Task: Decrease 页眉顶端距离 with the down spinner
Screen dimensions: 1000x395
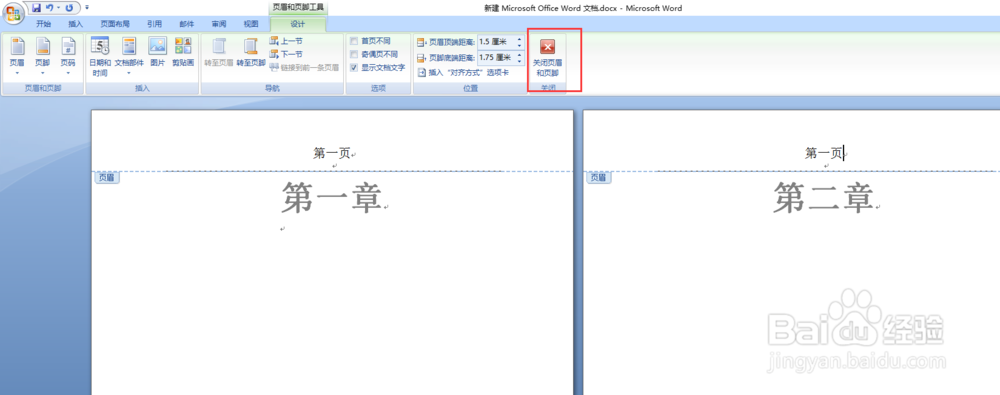Action: click(x=519, y=45)
